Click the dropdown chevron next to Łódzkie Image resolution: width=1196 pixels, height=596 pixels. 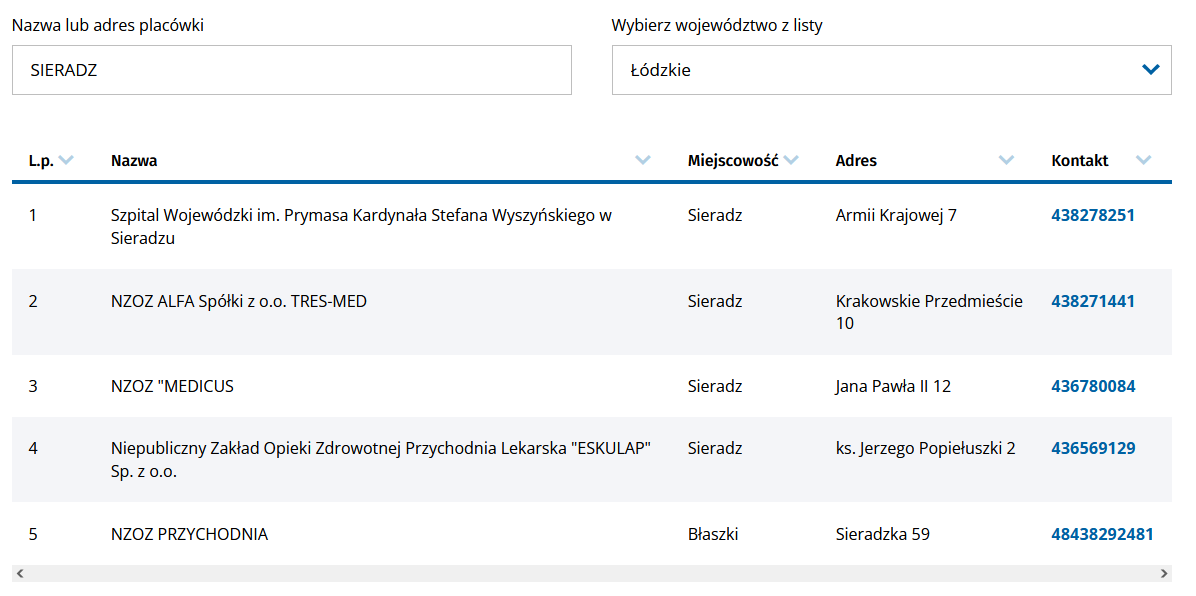click(x=1150, y=70)
